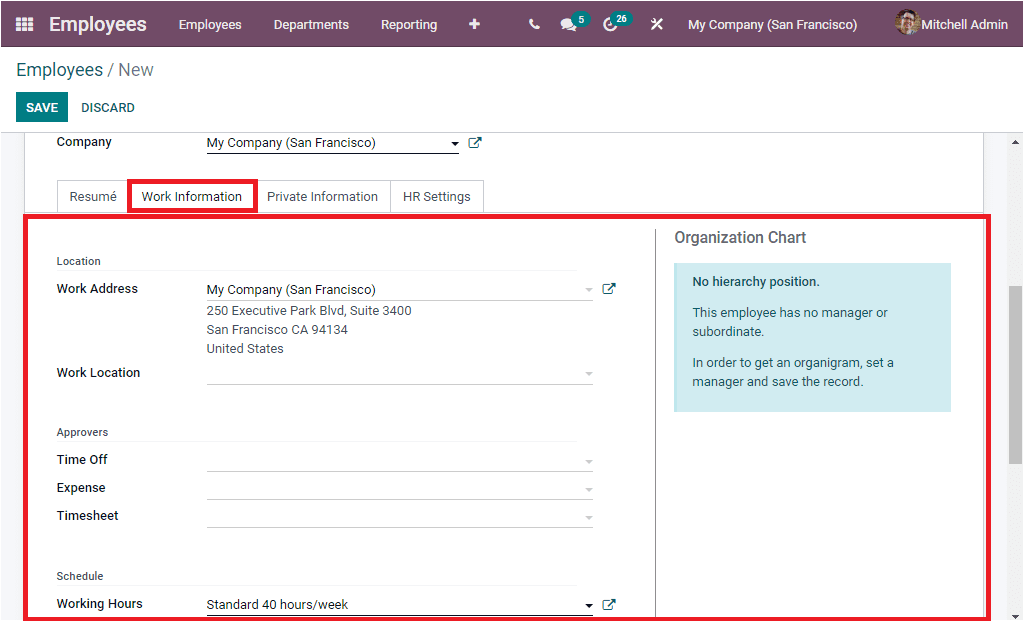Image resolution: width=1024 pixels, height=621 pixels.
Task: Open the developer tools wrench icon
Action: tap(656, 24)
